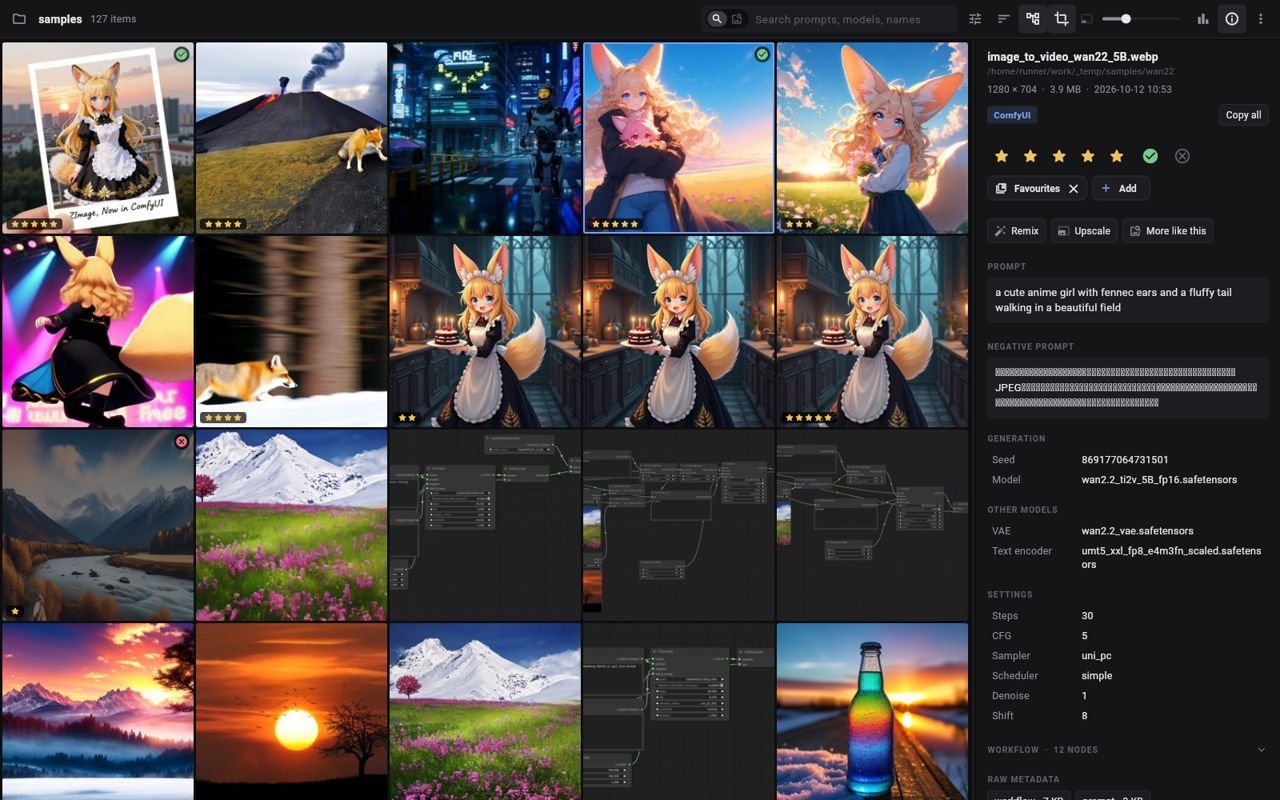Image resolution: width=1280 pixels, height=800 pixels.
Task: Click the ComfyUI source tag
Action: tap(1012, 115)
